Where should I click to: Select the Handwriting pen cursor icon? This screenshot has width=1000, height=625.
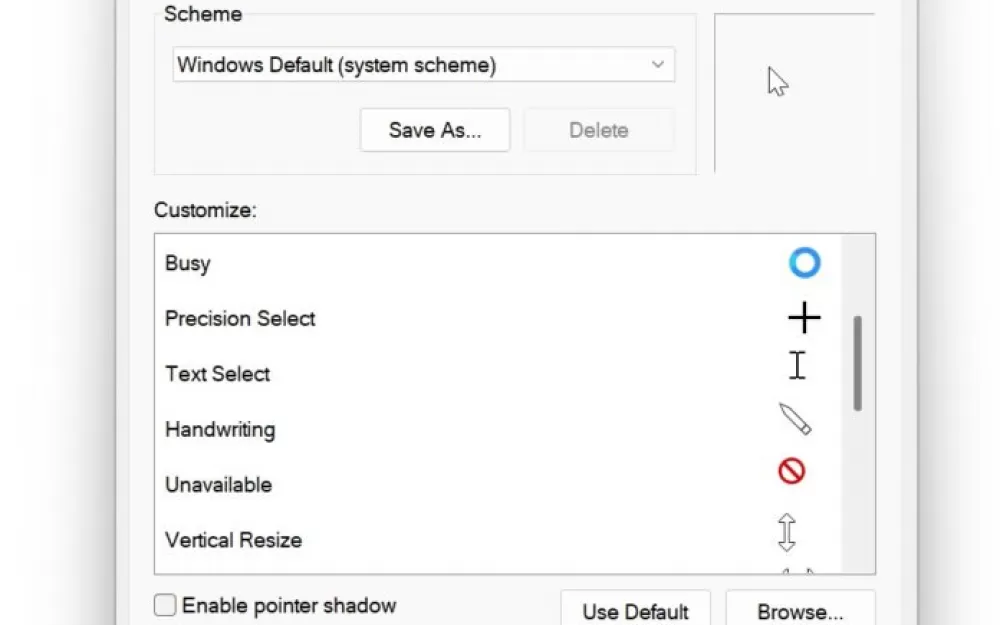795,419
